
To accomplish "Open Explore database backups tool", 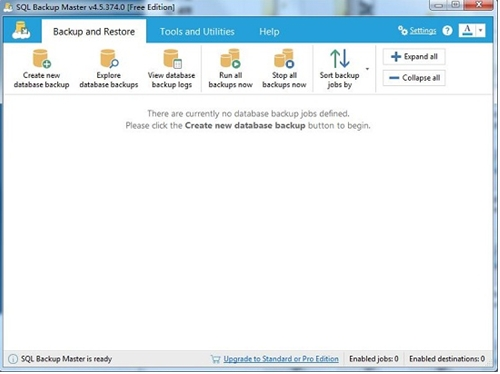I will point(109,69).
